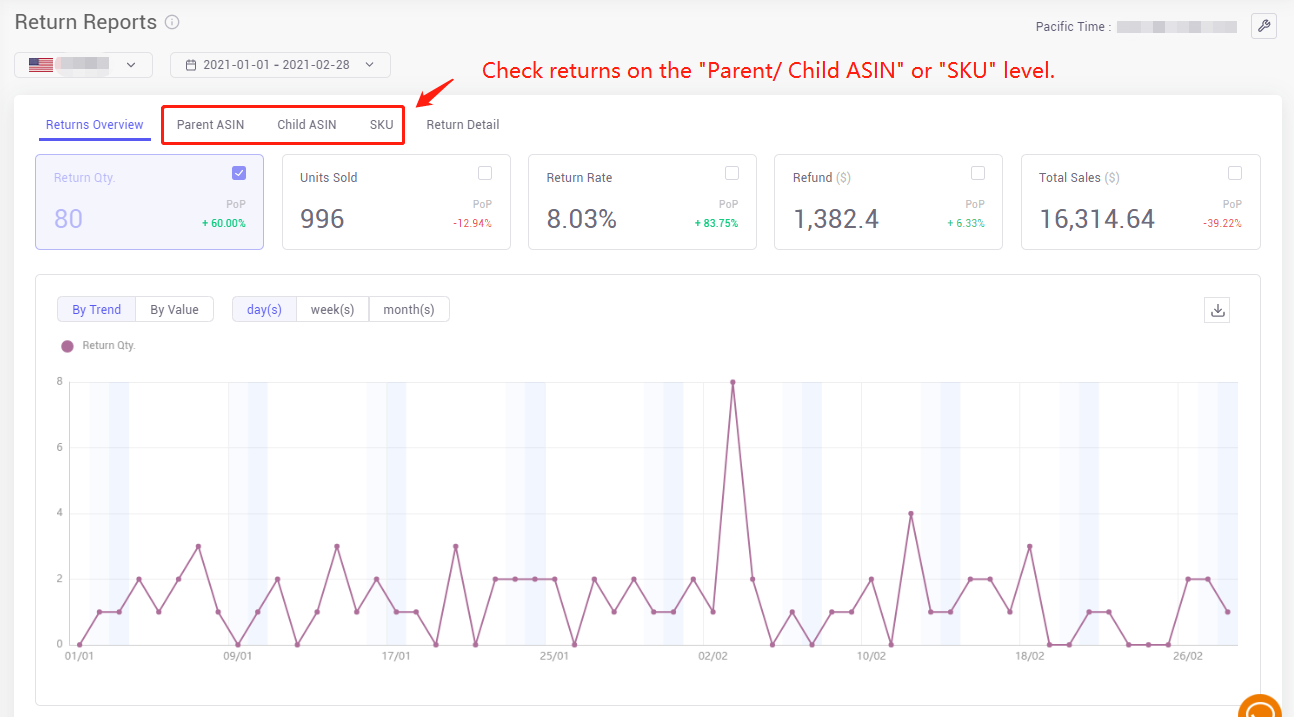
Task: Select the Return Detail tab
Action: (x=463, y=124)
